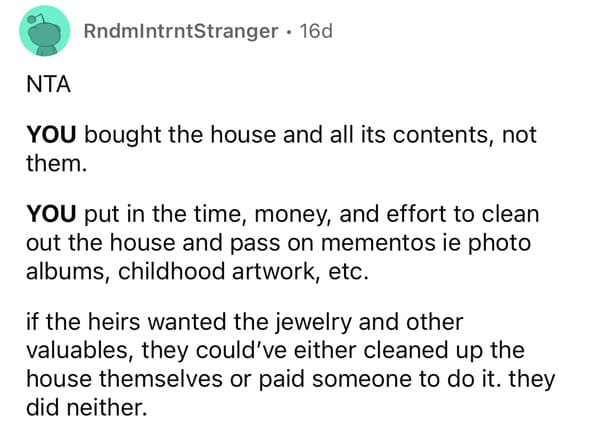Image resolution: width=599 pixels, height=424 pixels.
Task: Click the bold "YOU" before "bought the house"
Action: [x=51, y=135]
